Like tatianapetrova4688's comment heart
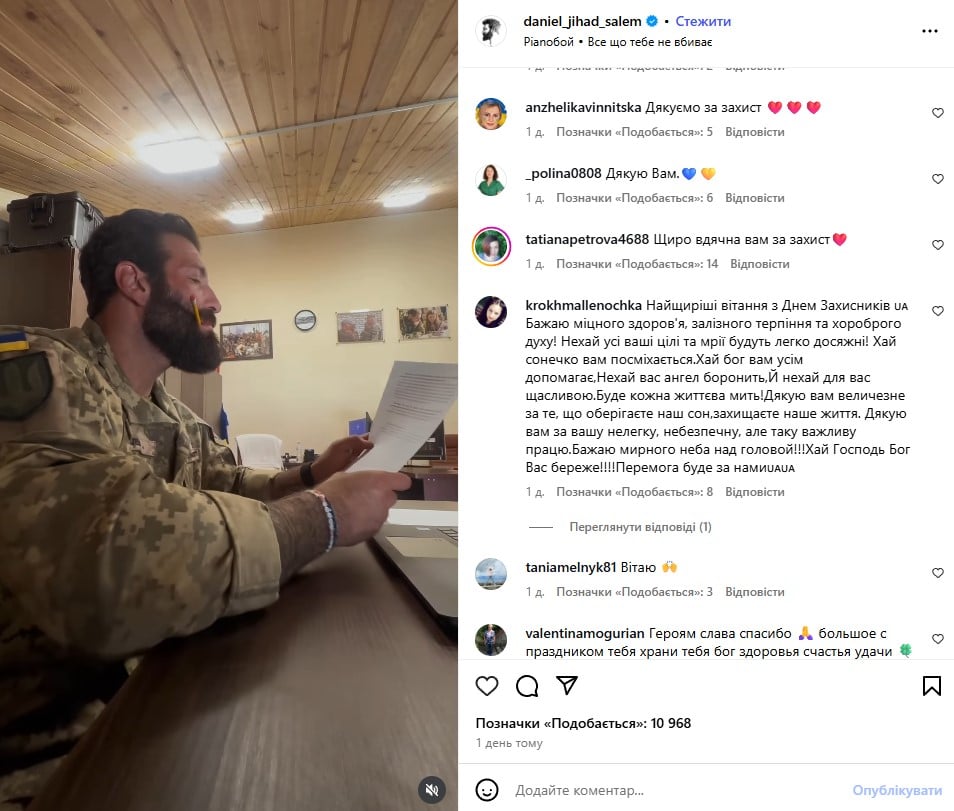Viewport: 954px width, 811px height. click(x=938, y=245)
